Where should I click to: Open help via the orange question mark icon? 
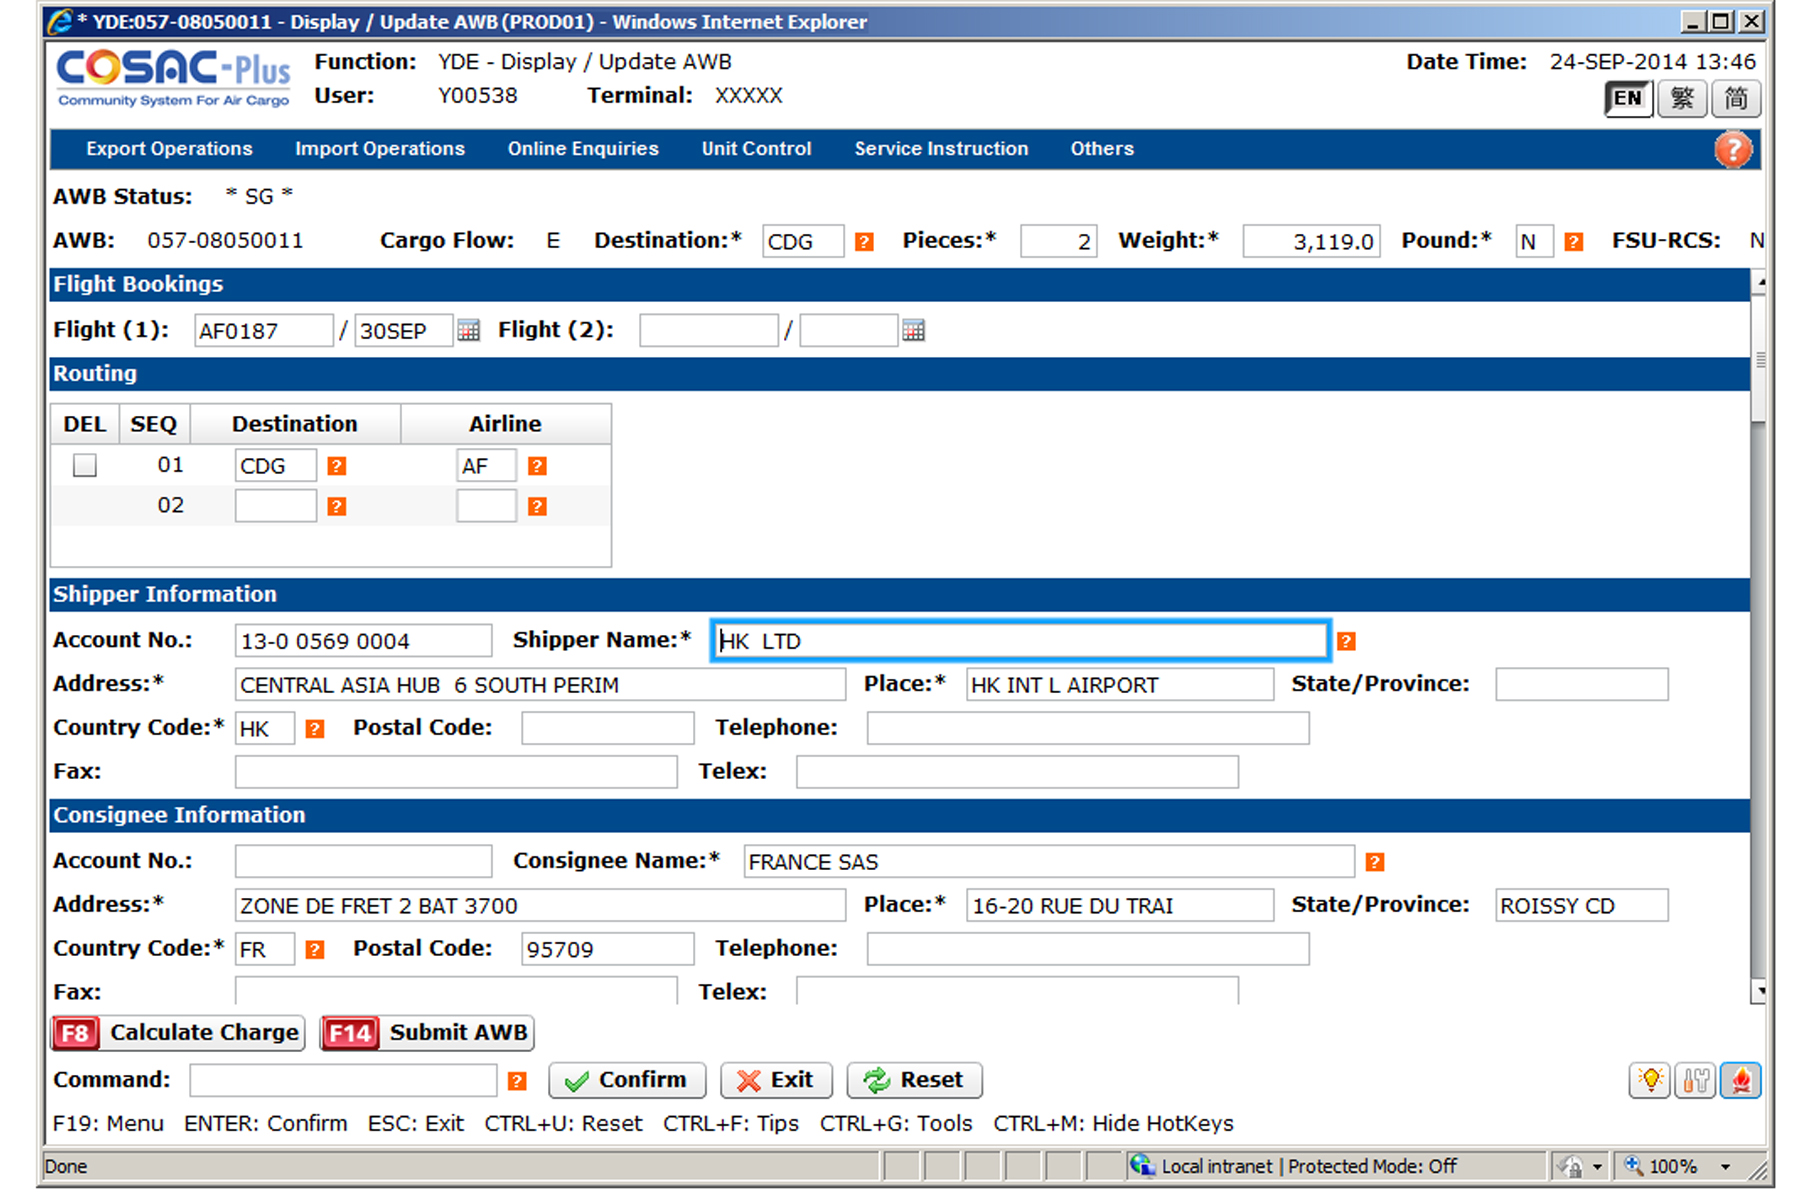[1735, 150]
